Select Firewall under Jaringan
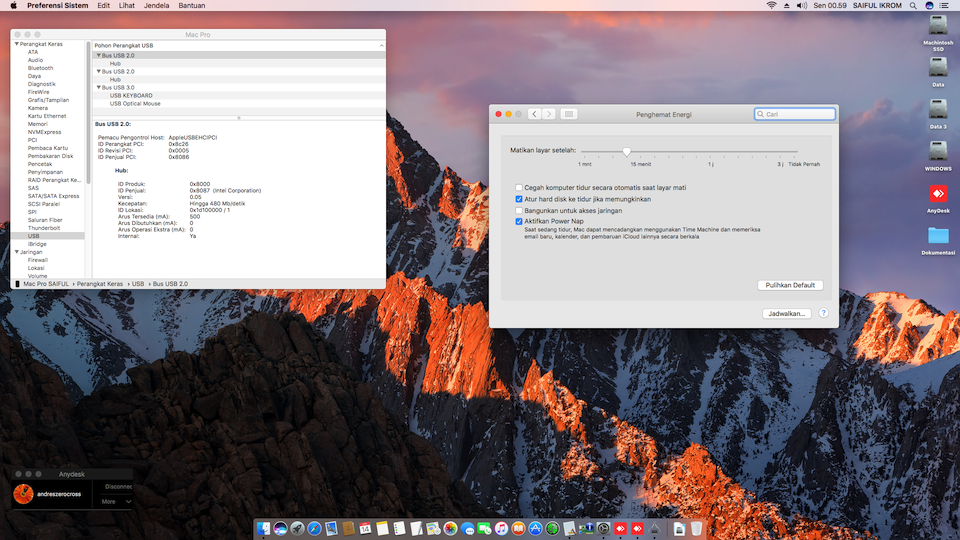This screenshot has height=540, width=960. pyautogui.click(x=37, y=260)
